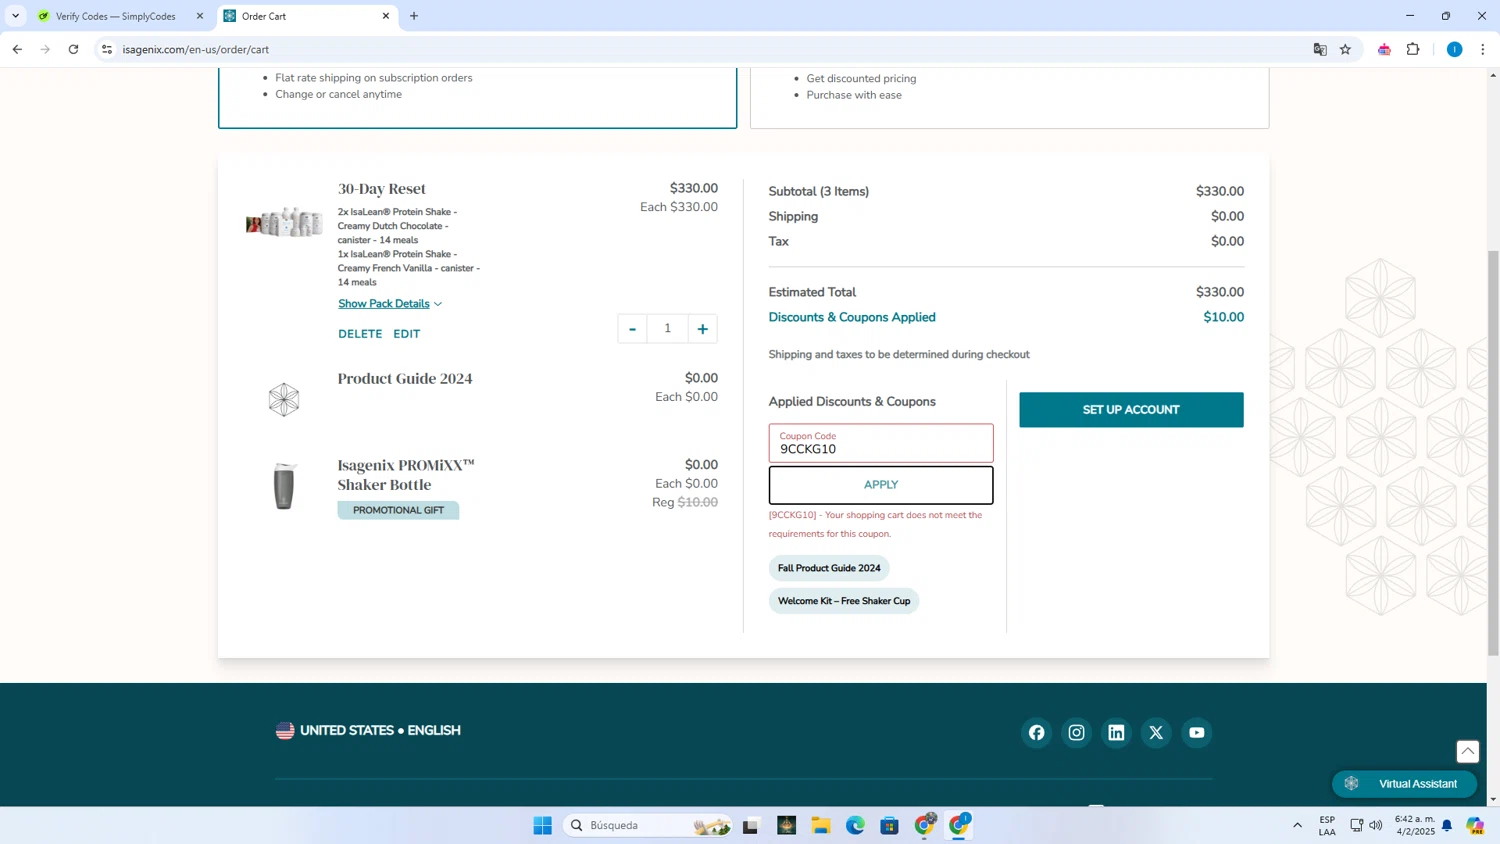Viewport: 1500px width, 844px height.
Task: Open Isagenix Facebook page icon
Action: pos(1036,733)
